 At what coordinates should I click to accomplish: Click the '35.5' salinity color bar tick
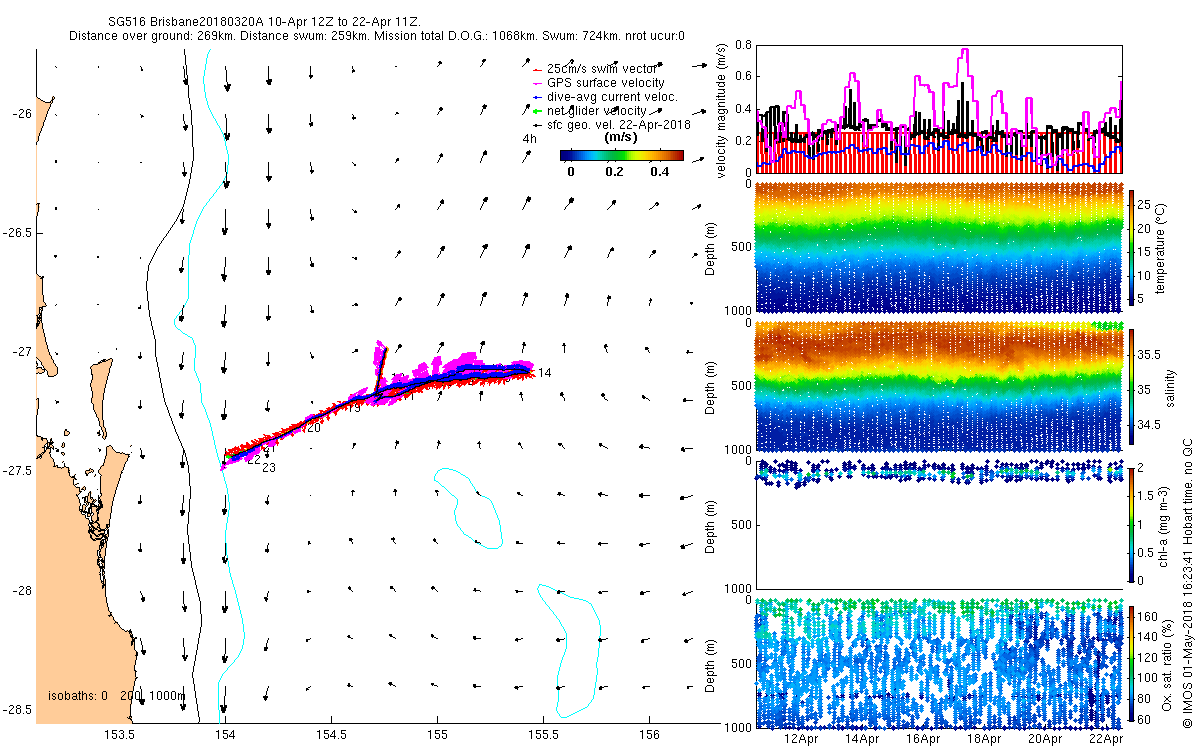click(x=1151, y=355)
